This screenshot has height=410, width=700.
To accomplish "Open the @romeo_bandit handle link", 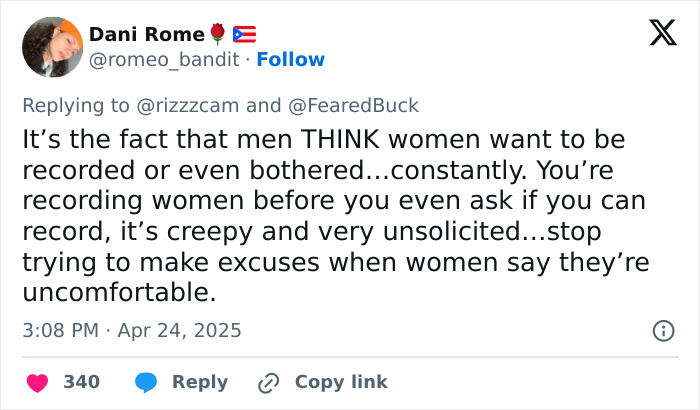I will click(x=164, y=60).
